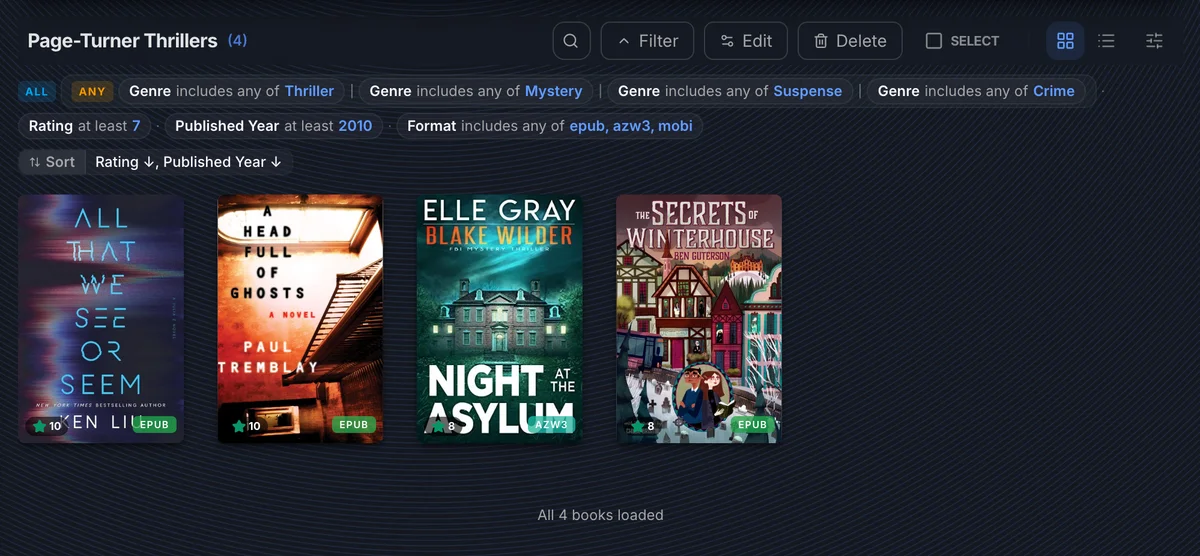Image resolution: width=1200 pixels, height=556 pixels.
Task: Click the Sort button
Action: point(52,162)
